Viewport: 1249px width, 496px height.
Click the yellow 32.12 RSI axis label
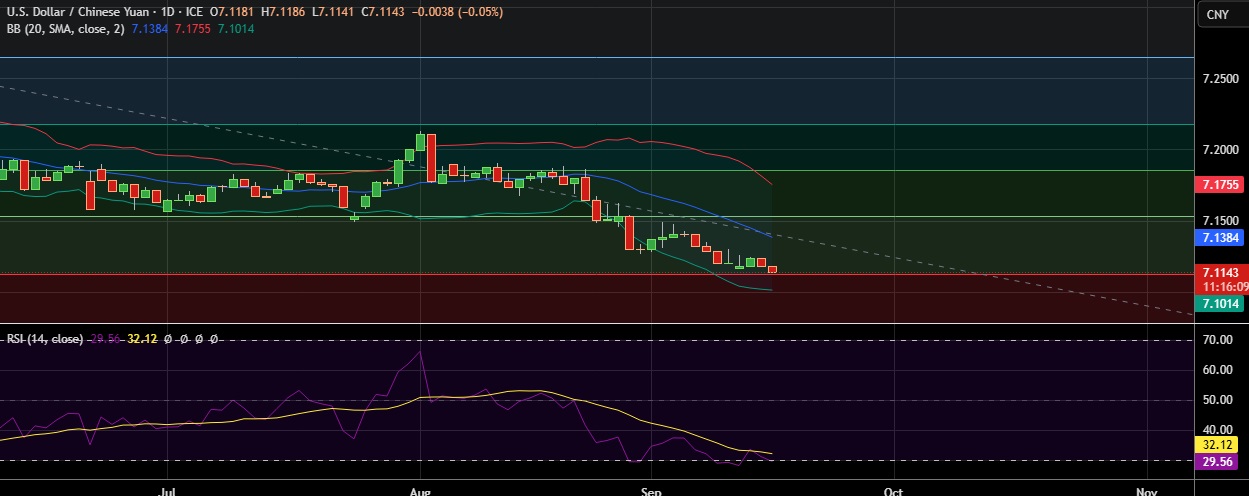click(x=1220, y=446)
